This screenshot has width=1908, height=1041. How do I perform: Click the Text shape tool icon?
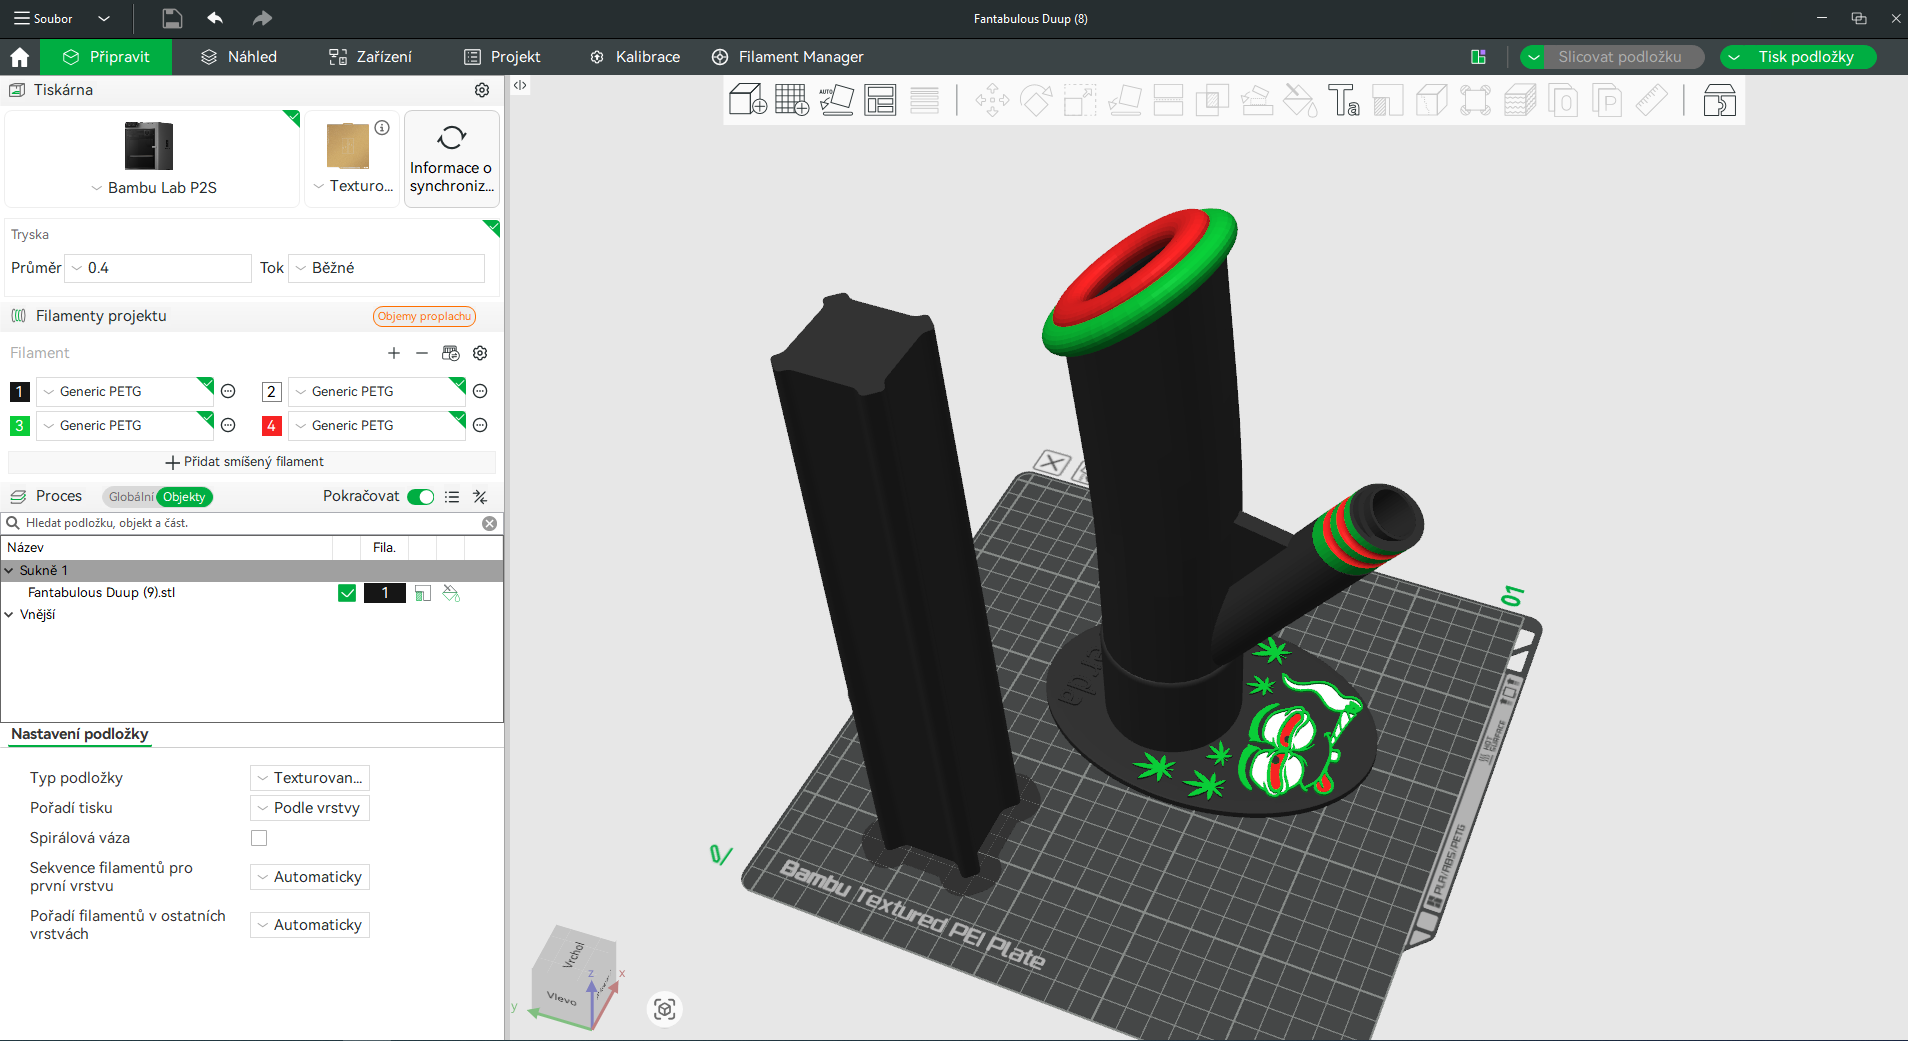[x=1343, y=100]
